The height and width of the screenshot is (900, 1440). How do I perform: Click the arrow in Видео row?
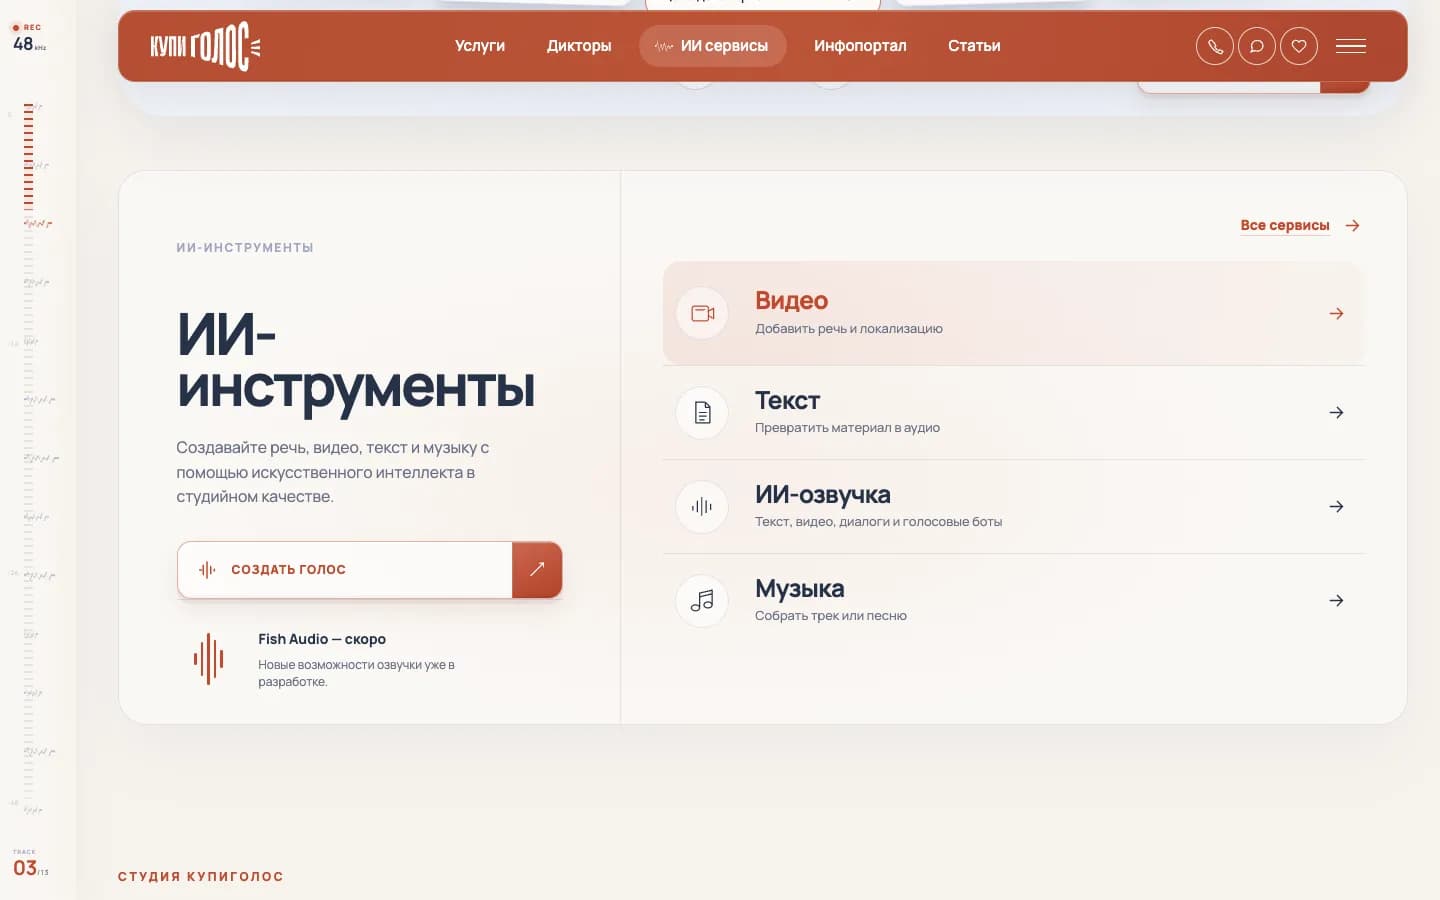tap(1336, 313)
